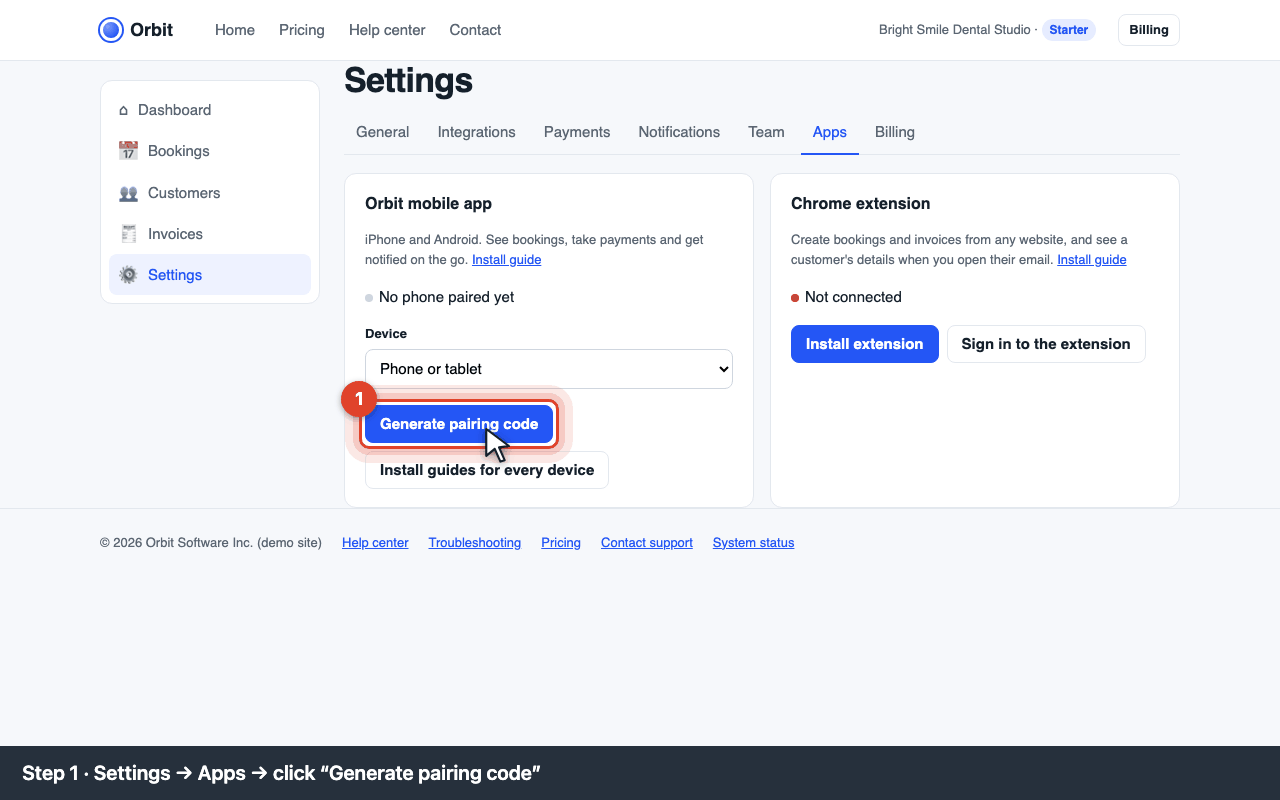This screenshot has height=800, width=1280.
Task: Click the Bright Smile Dental Studio name
Action: point(955,30)
